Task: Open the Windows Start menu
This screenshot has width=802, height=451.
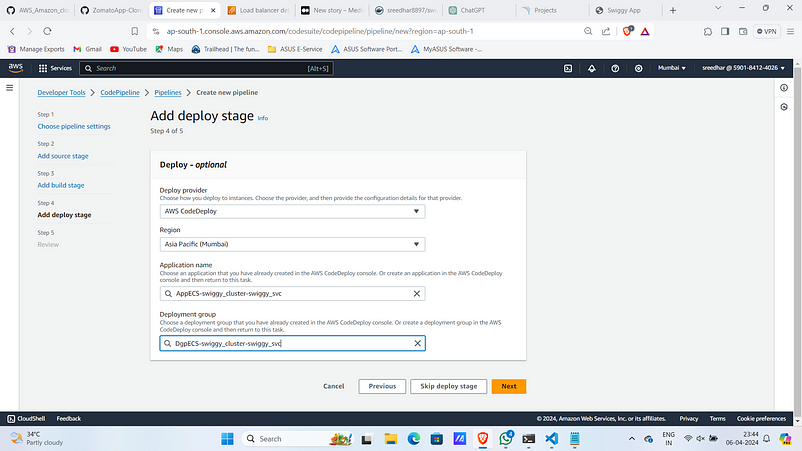Action: [x=227, y=439]
